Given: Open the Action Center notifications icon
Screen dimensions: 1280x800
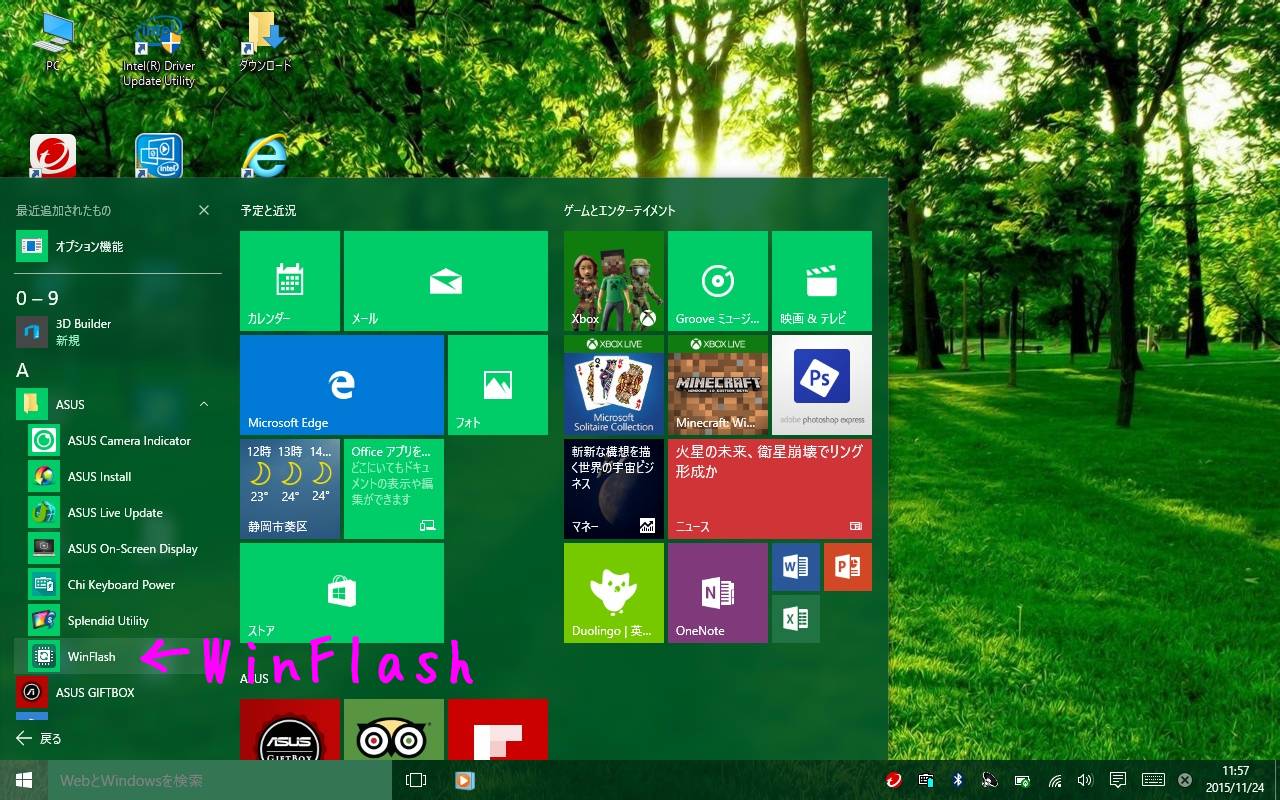Looking at the screenshot, I should [1118, 780].
